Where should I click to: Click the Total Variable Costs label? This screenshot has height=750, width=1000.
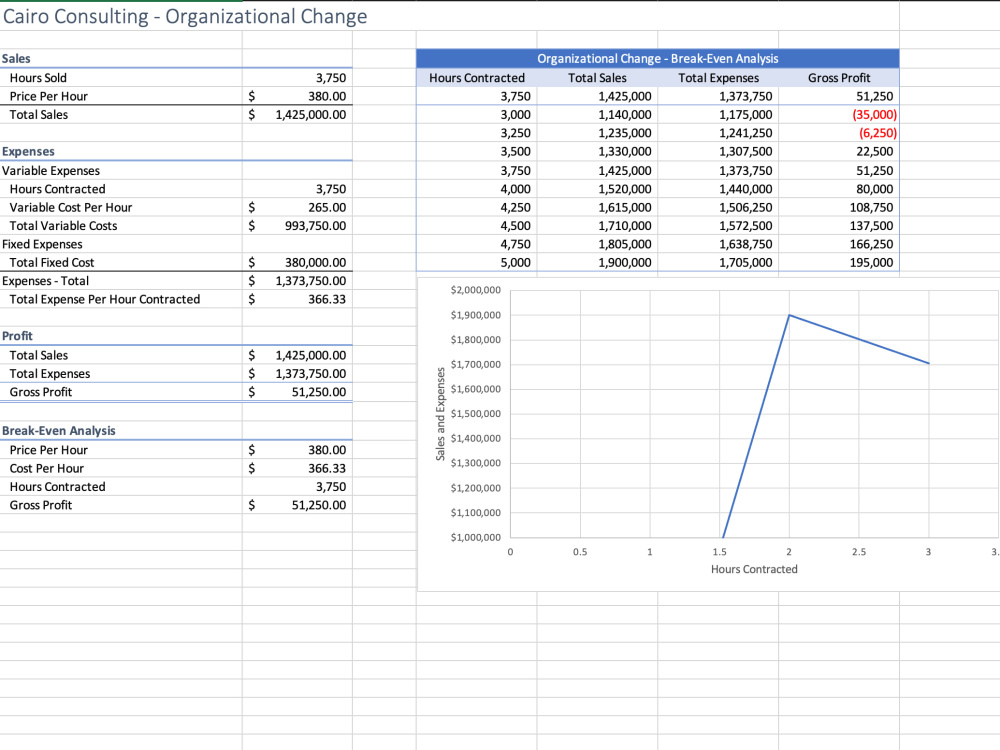point(63,226)
